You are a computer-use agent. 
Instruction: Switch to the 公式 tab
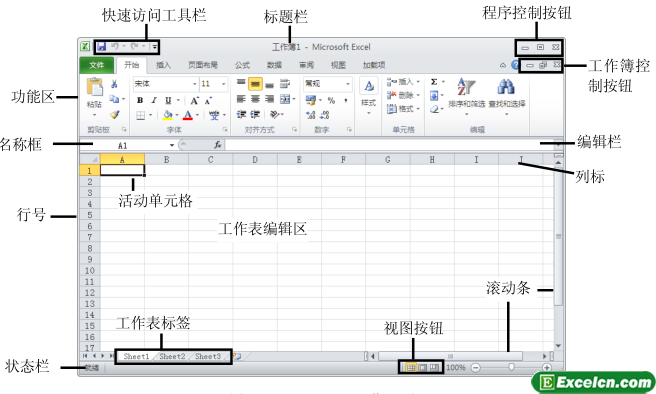pos(242,65)
